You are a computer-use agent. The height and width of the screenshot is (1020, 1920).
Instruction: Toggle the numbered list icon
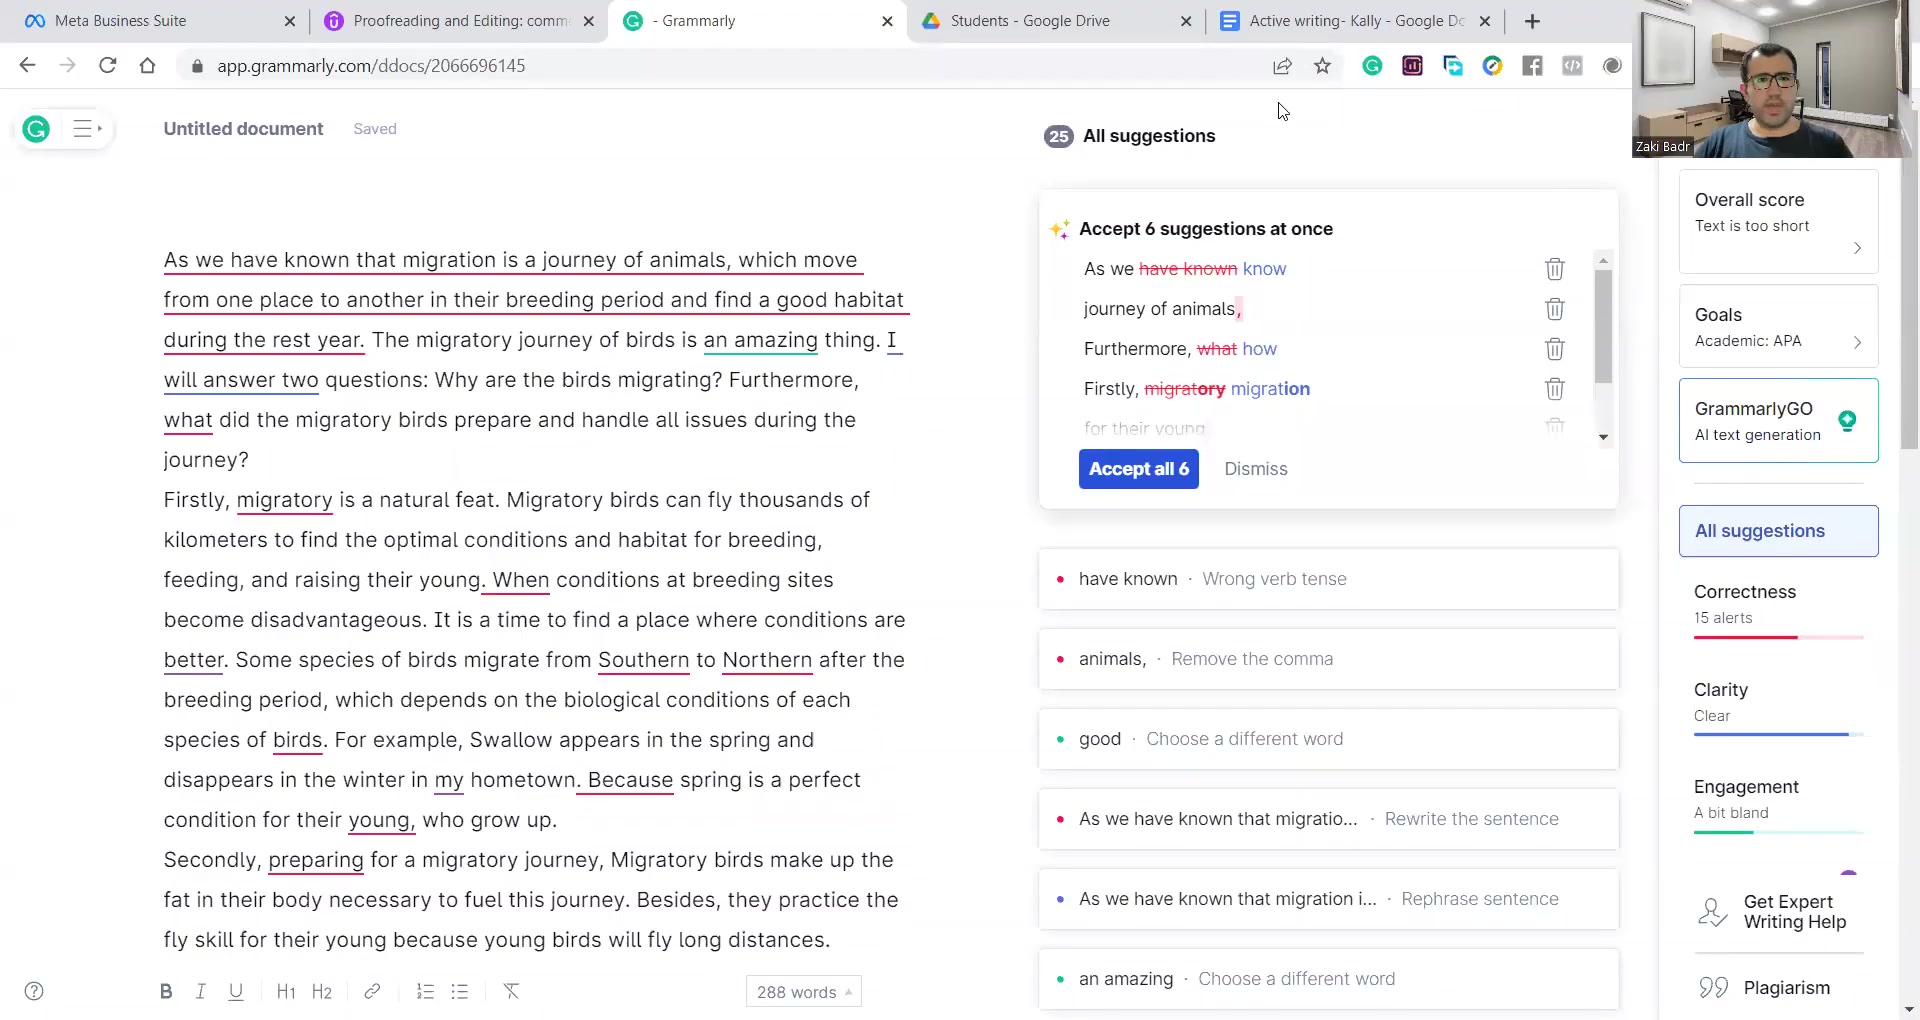pyautogui.click(x=425, y=991)
